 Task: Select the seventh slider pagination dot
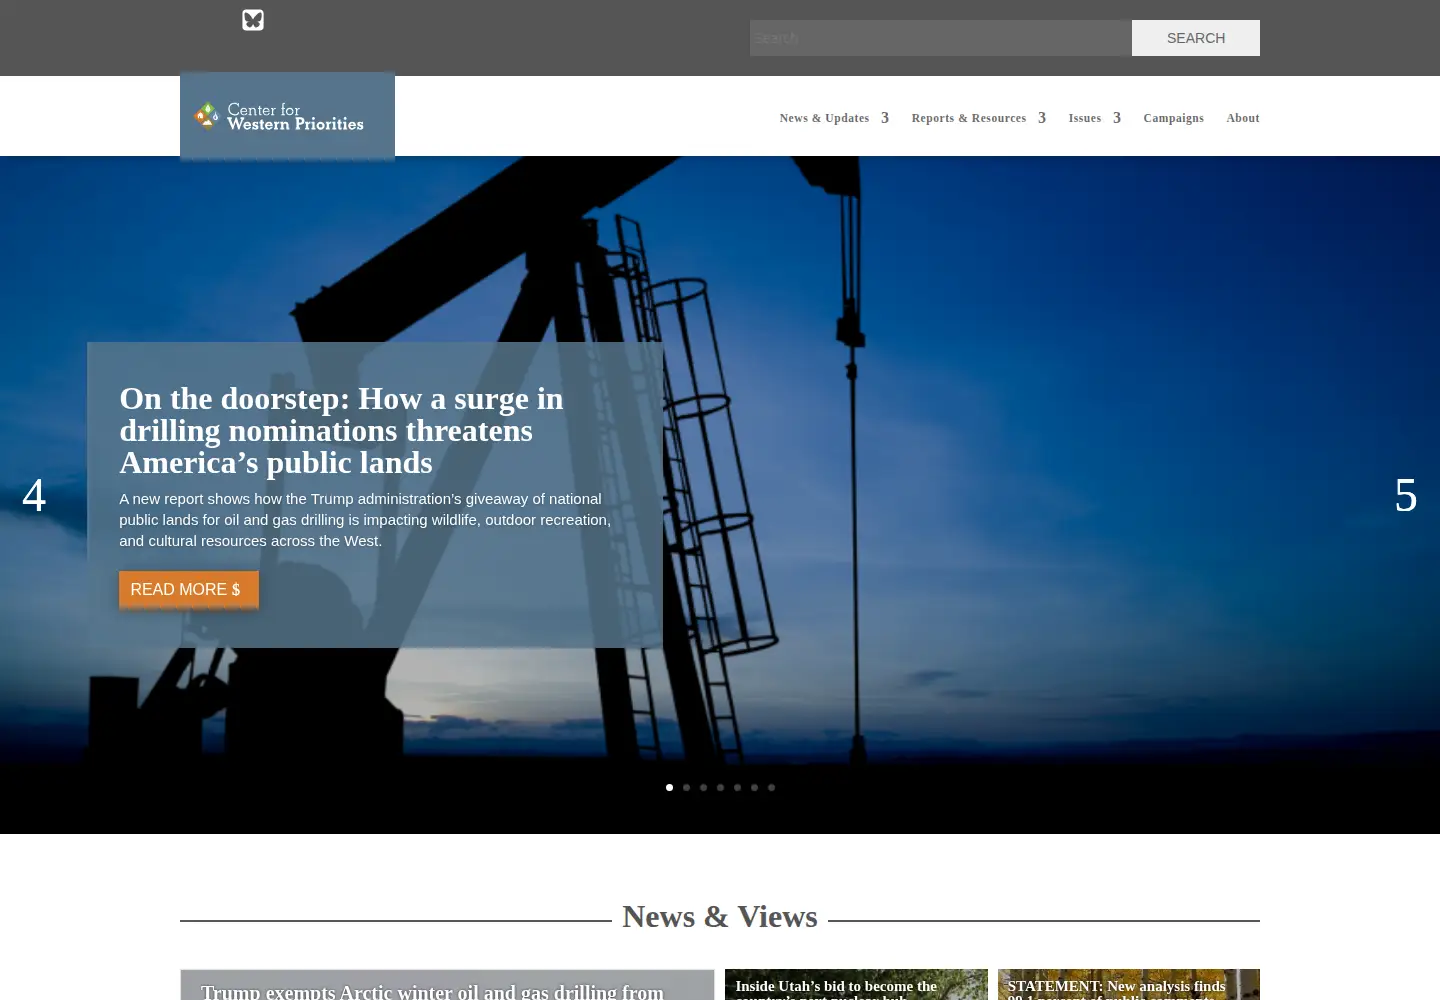pos(771,787)
